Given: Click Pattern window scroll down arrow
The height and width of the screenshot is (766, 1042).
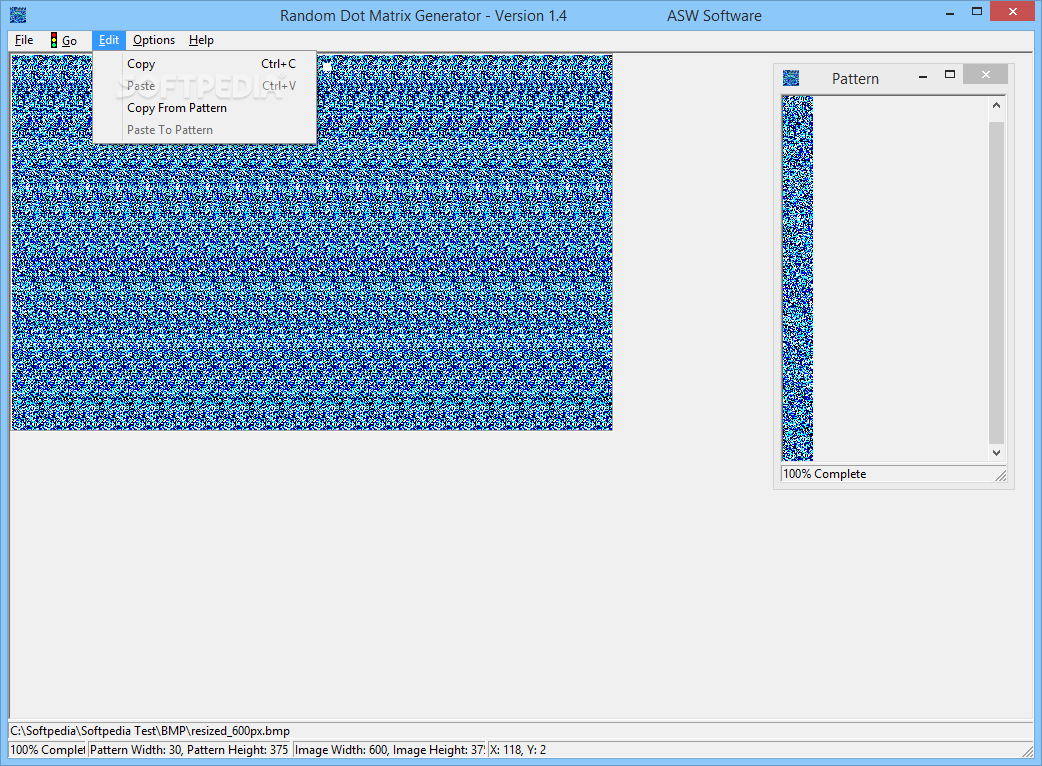Looking at the screenshot, I should point(996,452).
